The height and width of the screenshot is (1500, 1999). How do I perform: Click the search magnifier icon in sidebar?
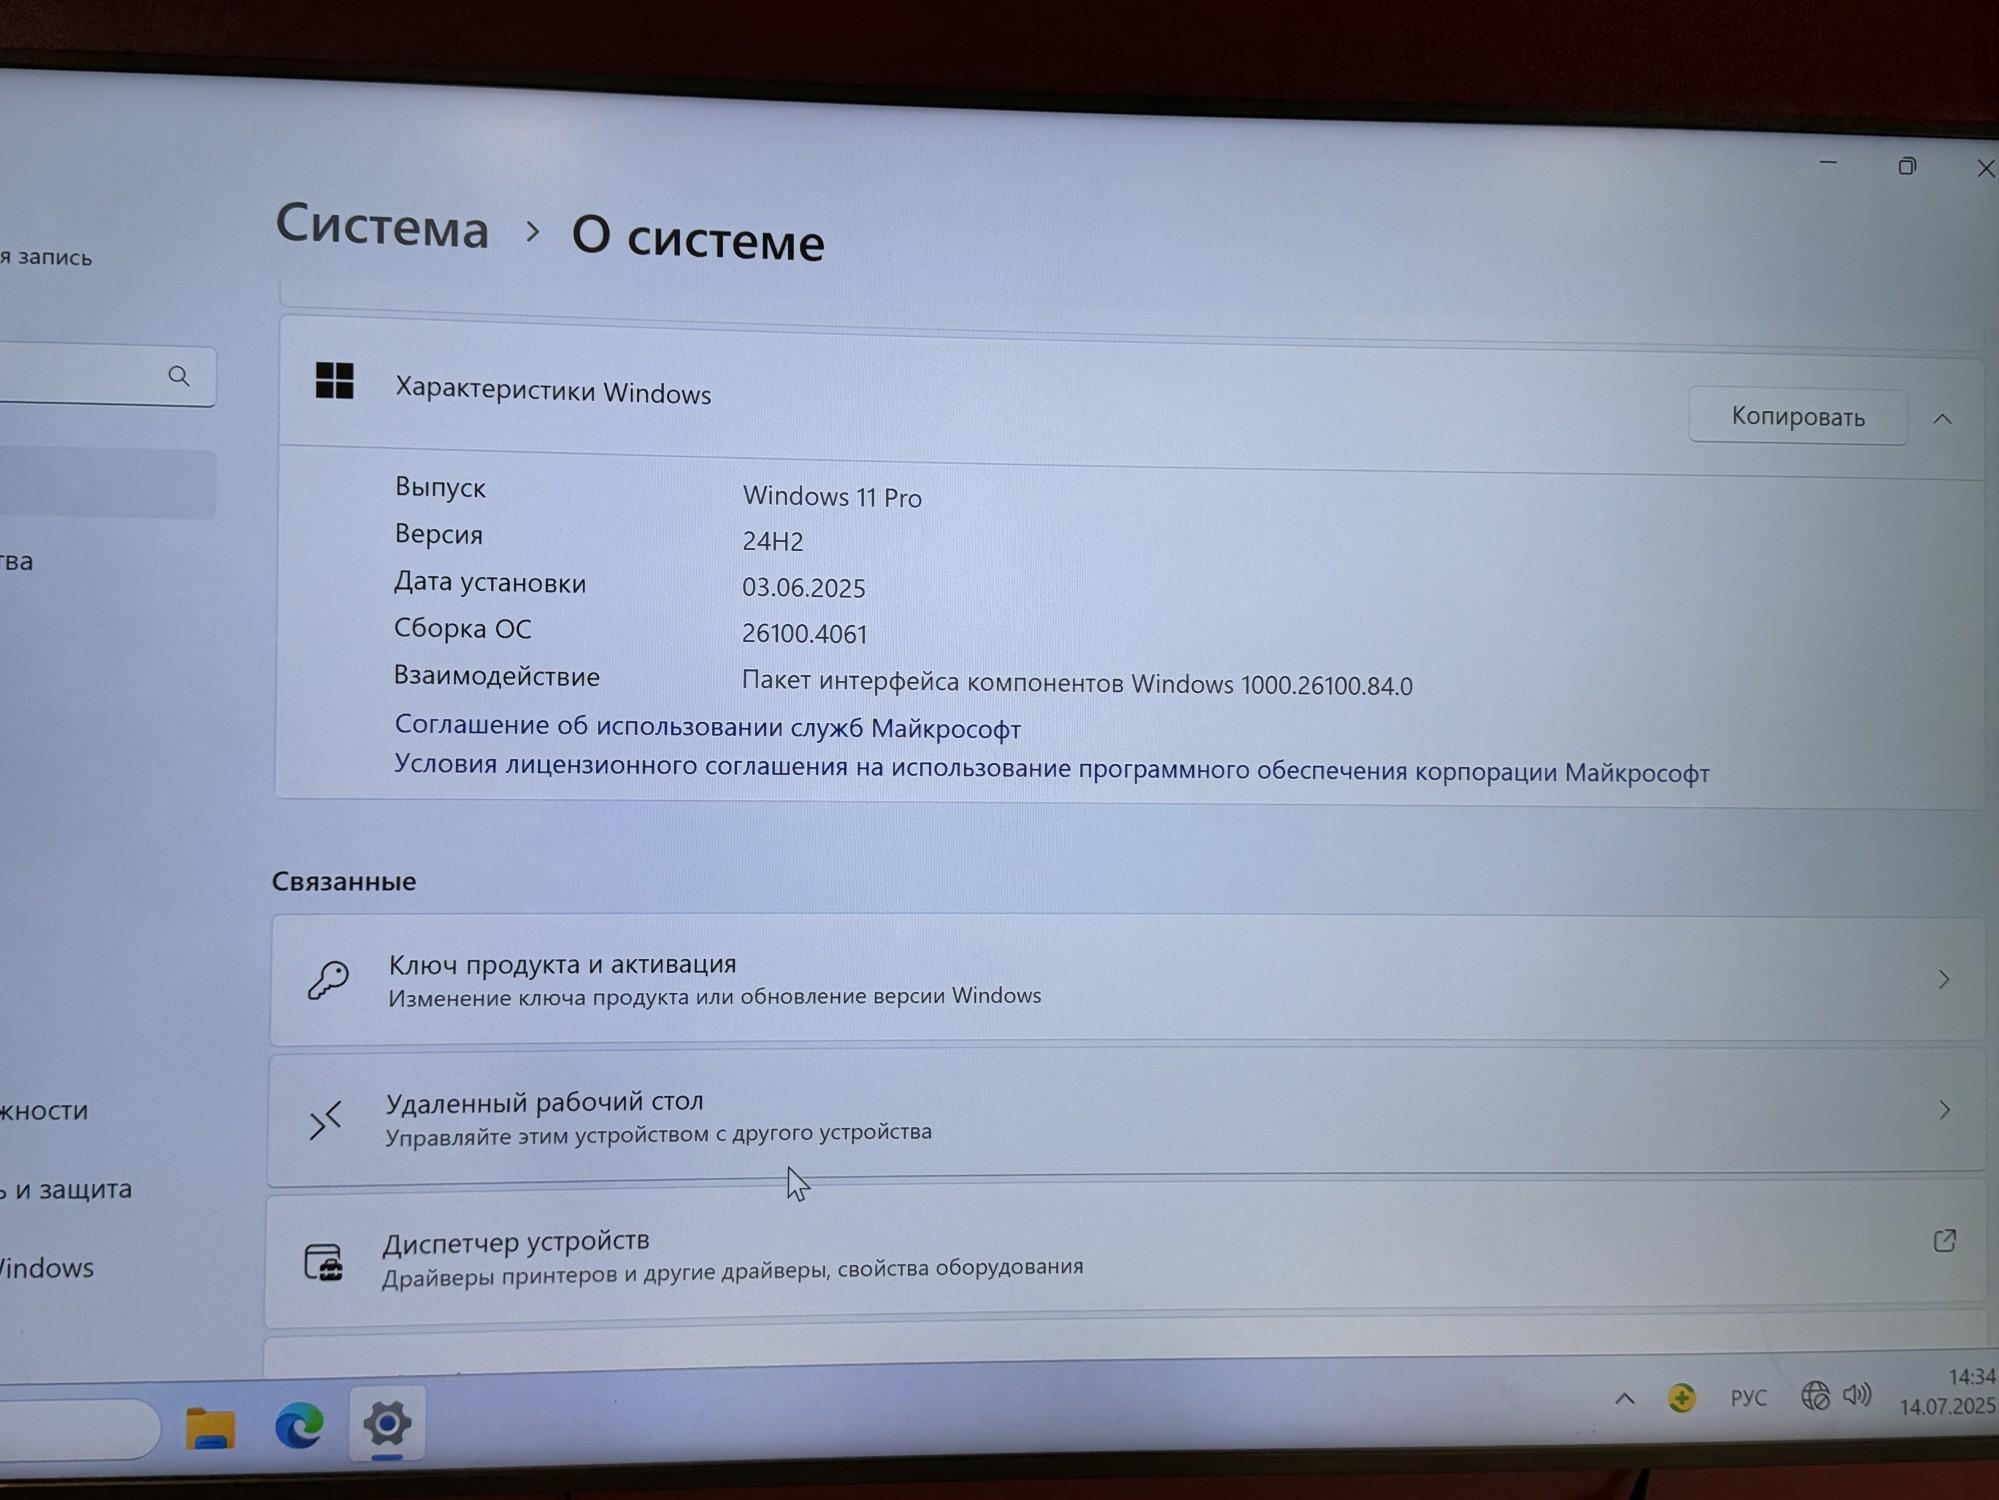179,376
